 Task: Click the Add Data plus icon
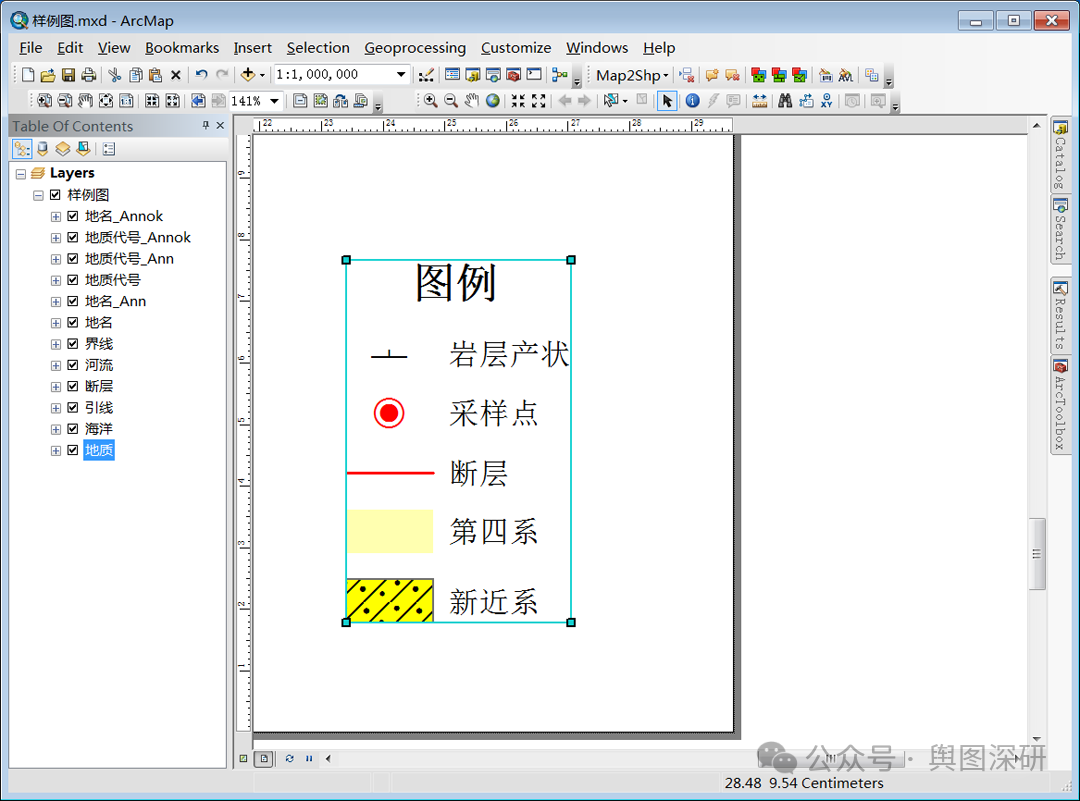(248, 75)
